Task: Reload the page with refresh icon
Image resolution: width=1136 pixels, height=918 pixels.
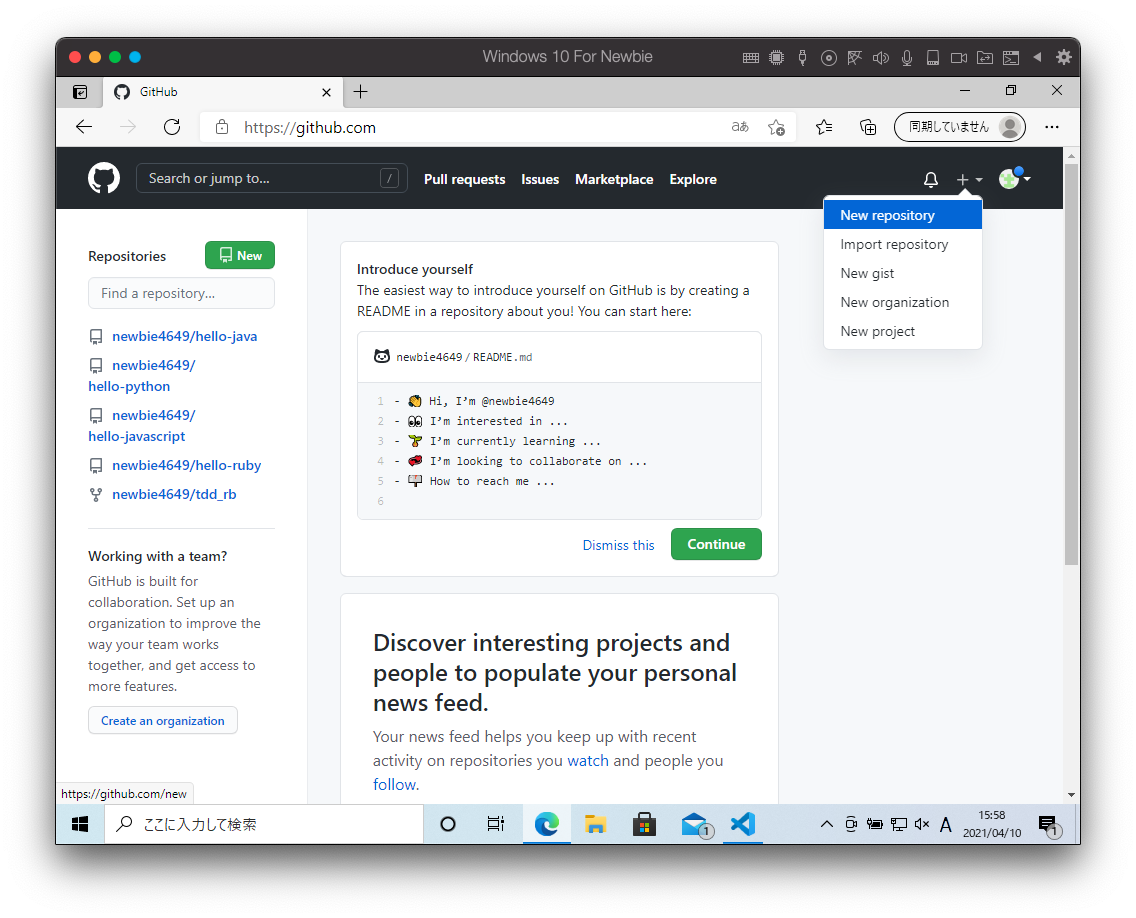Action: [172, 128]
